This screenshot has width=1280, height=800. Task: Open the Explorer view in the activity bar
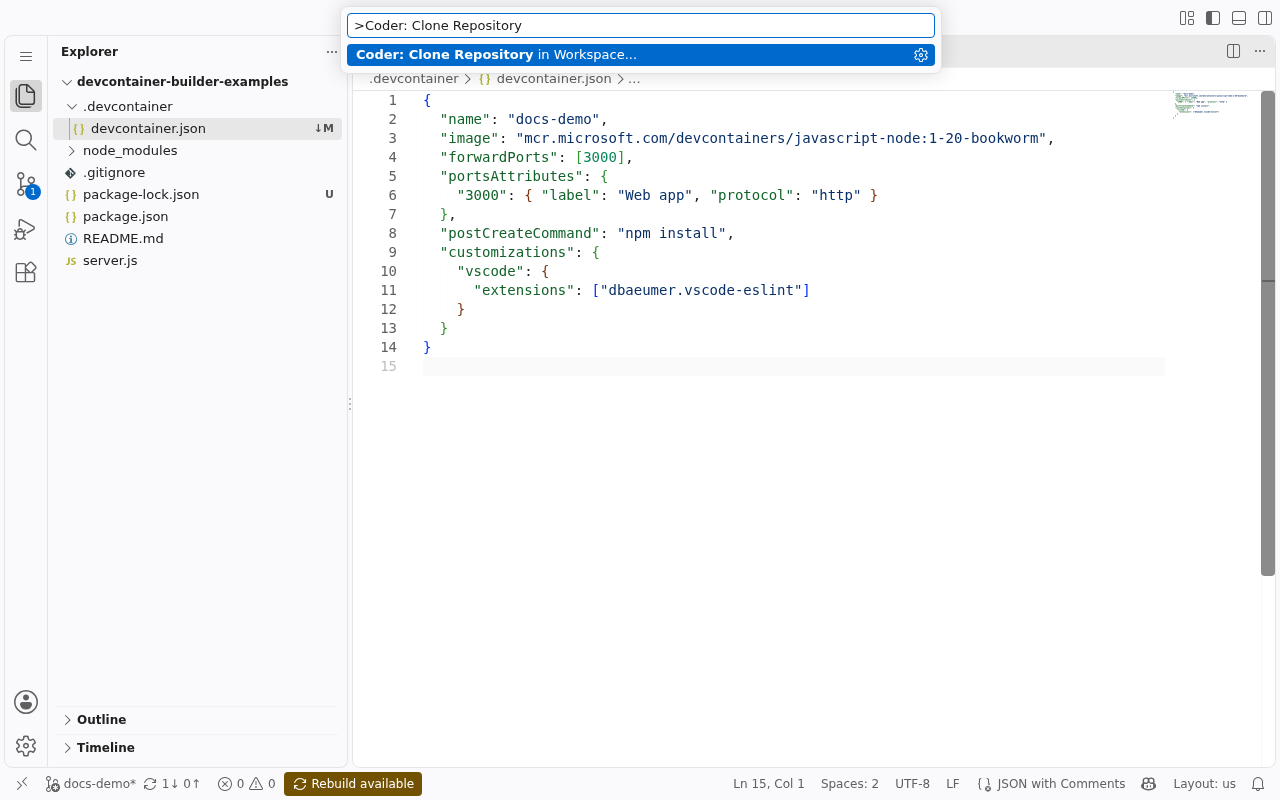pyautogui.click(x=26, y=96)
